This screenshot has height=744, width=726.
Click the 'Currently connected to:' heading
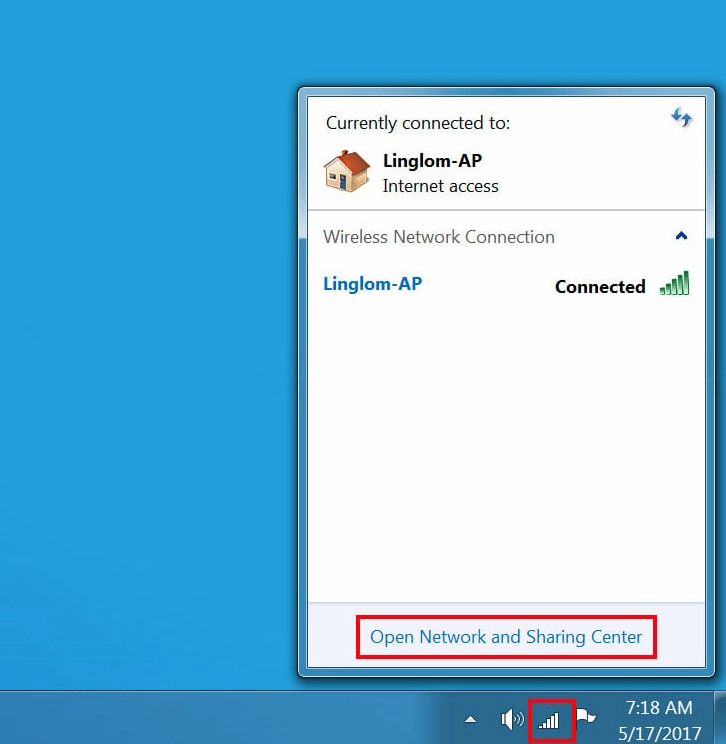click(x=418, y=123)
